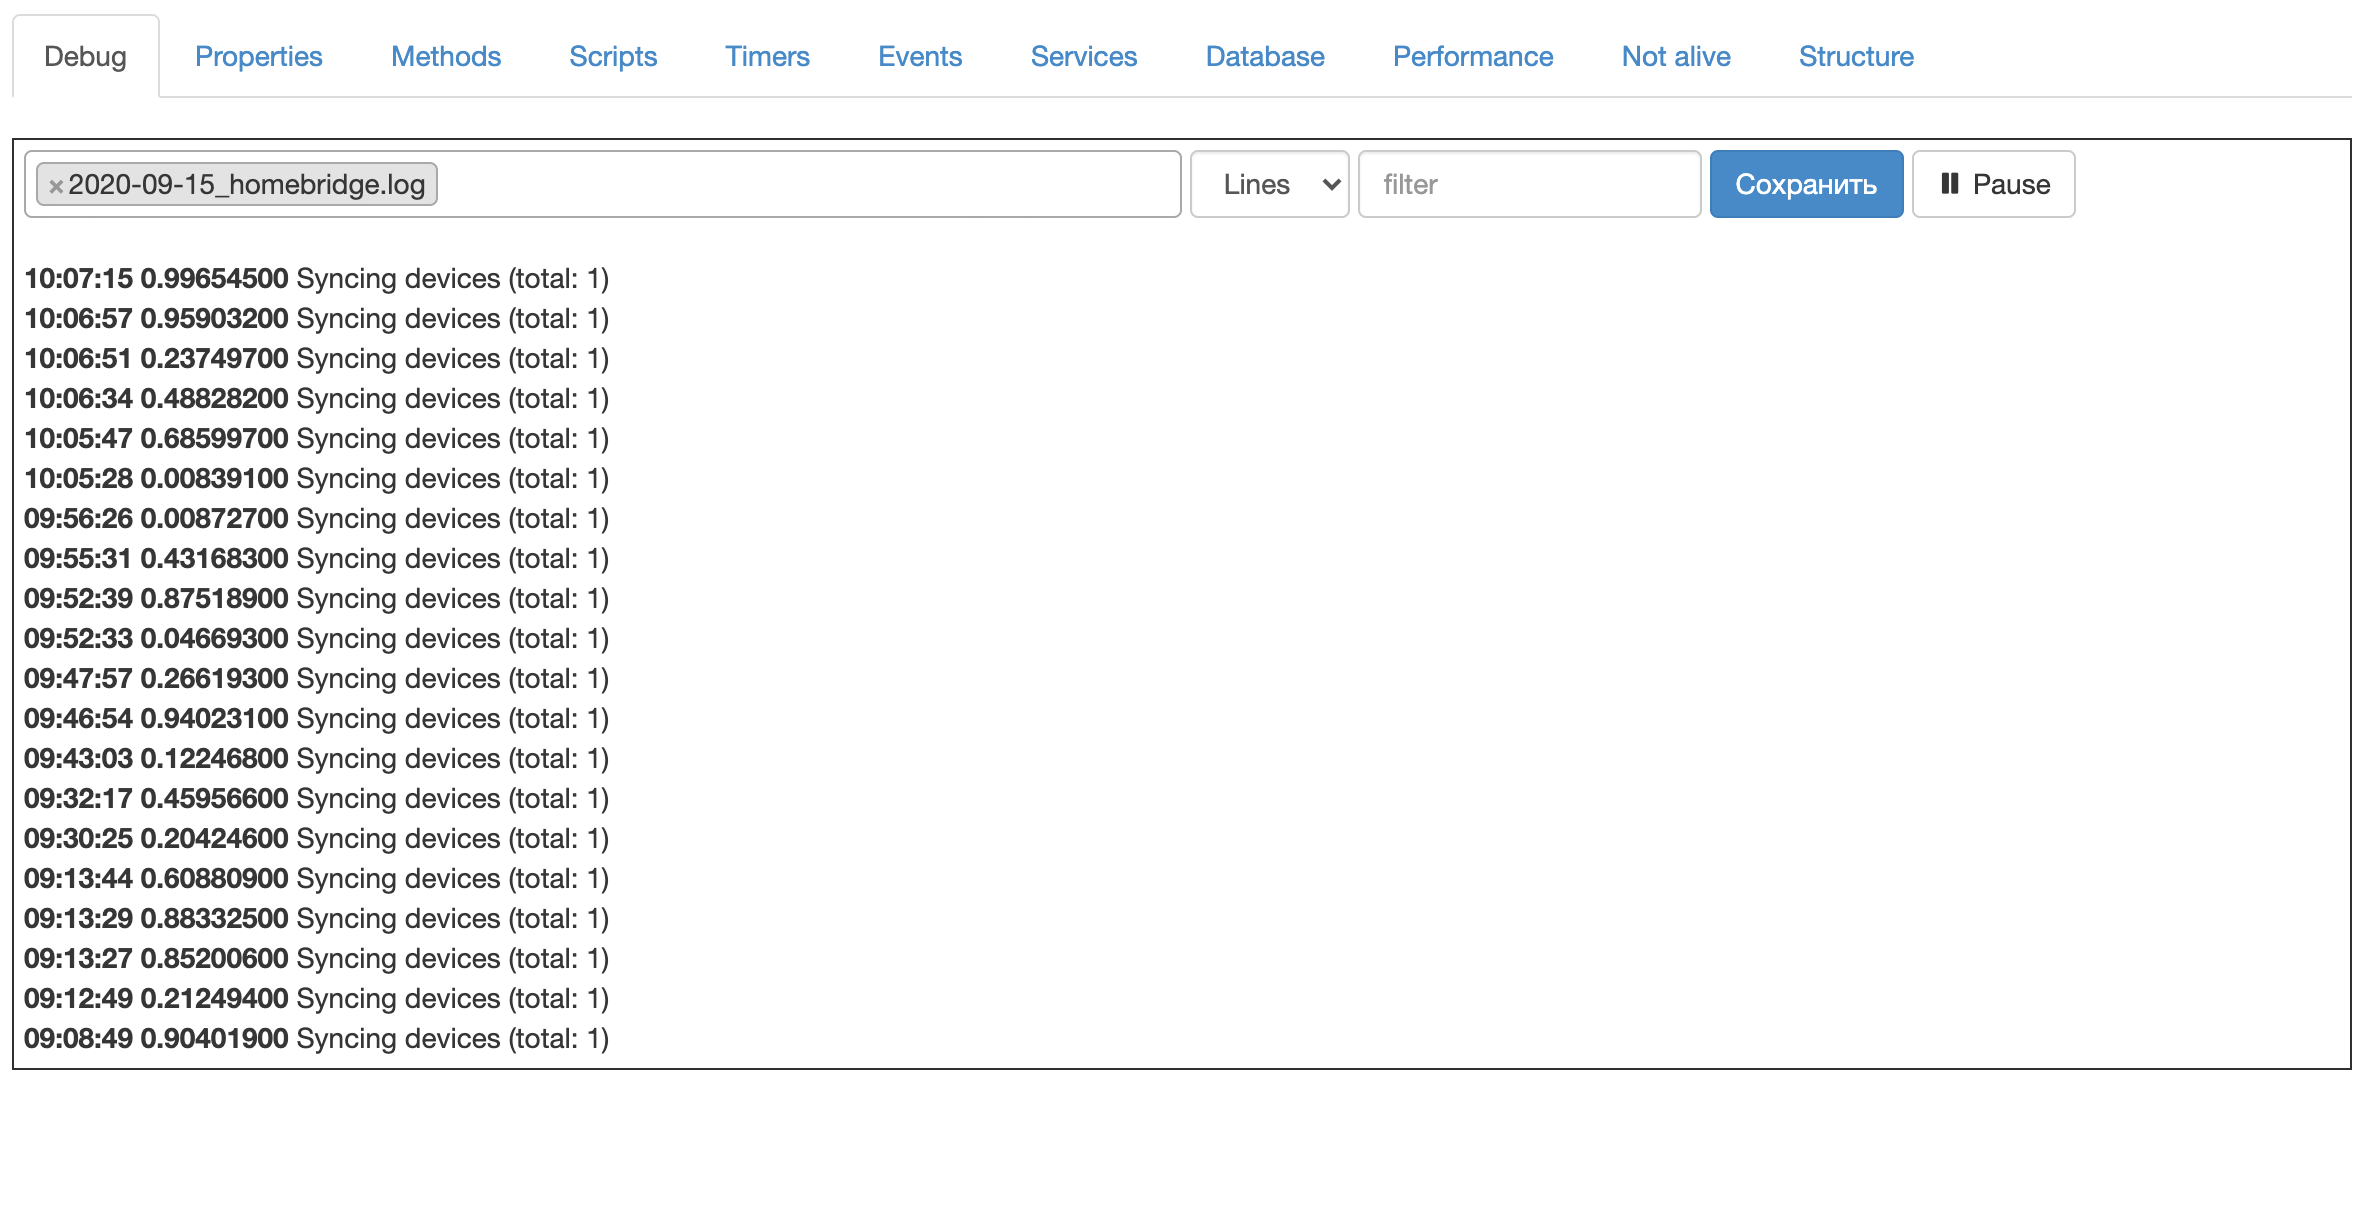Image resolution: width=2380 pixels, height=1220 pixels.
Task: Click the filter input field
Action: tap(1528, 184)
